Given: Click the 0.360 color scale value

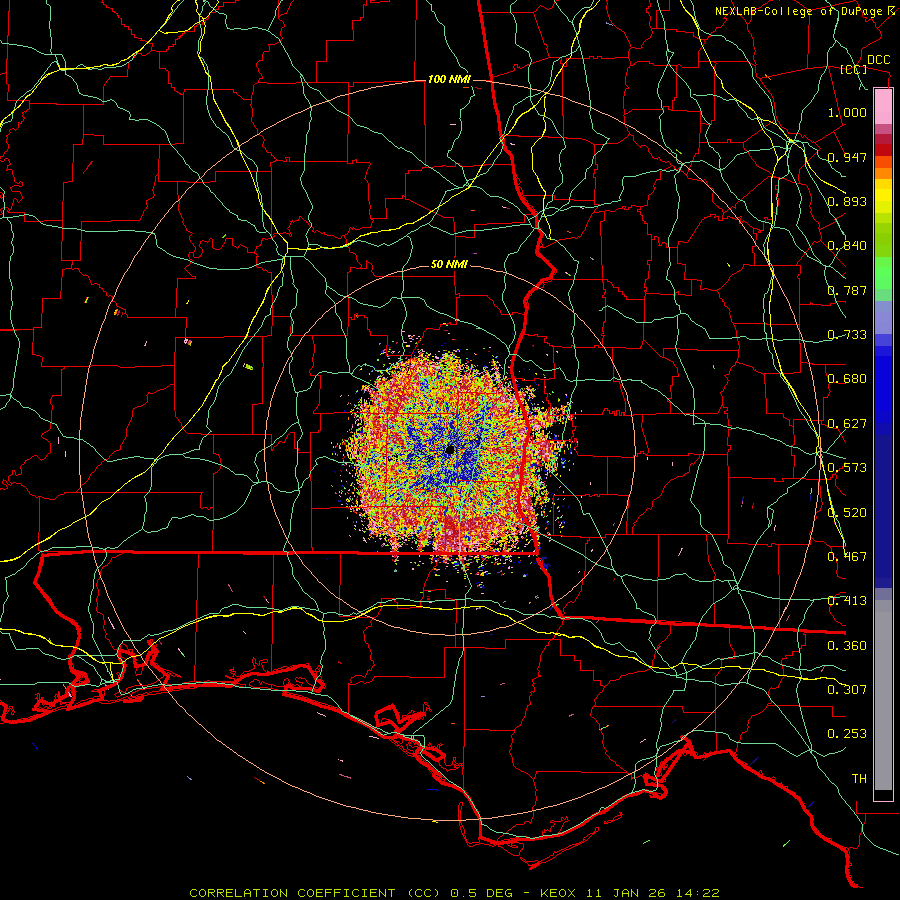Looking at the screenshot, I should (847, 646).
